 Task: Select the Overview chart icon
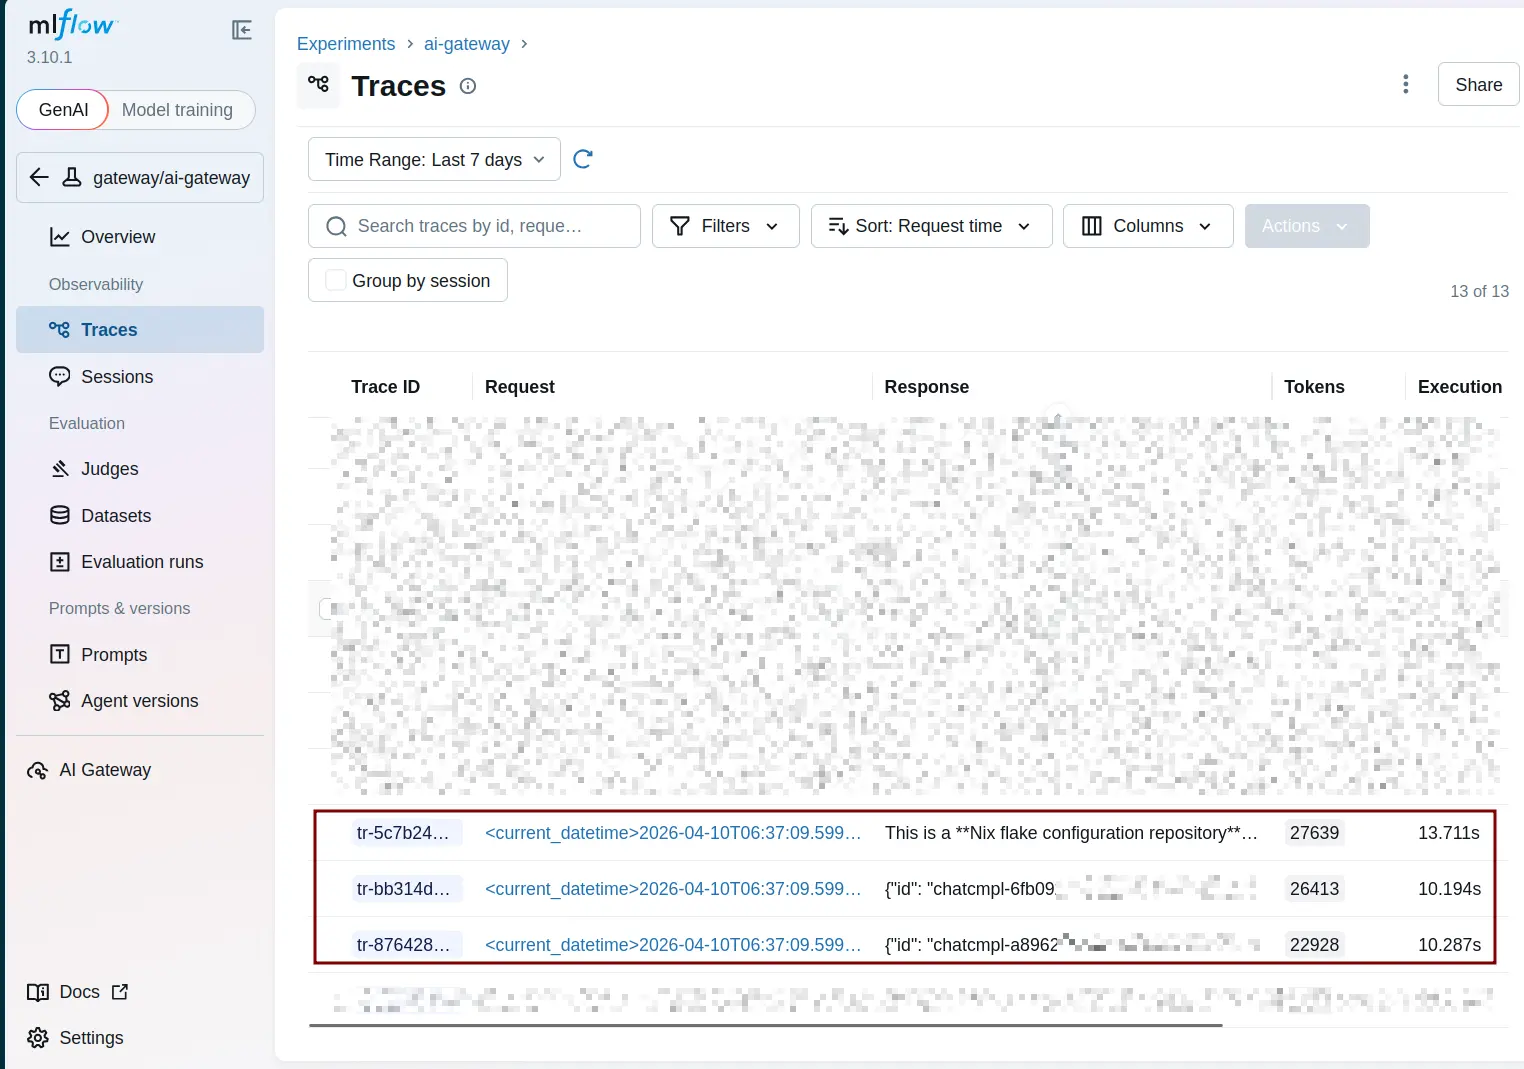(59, 237)
